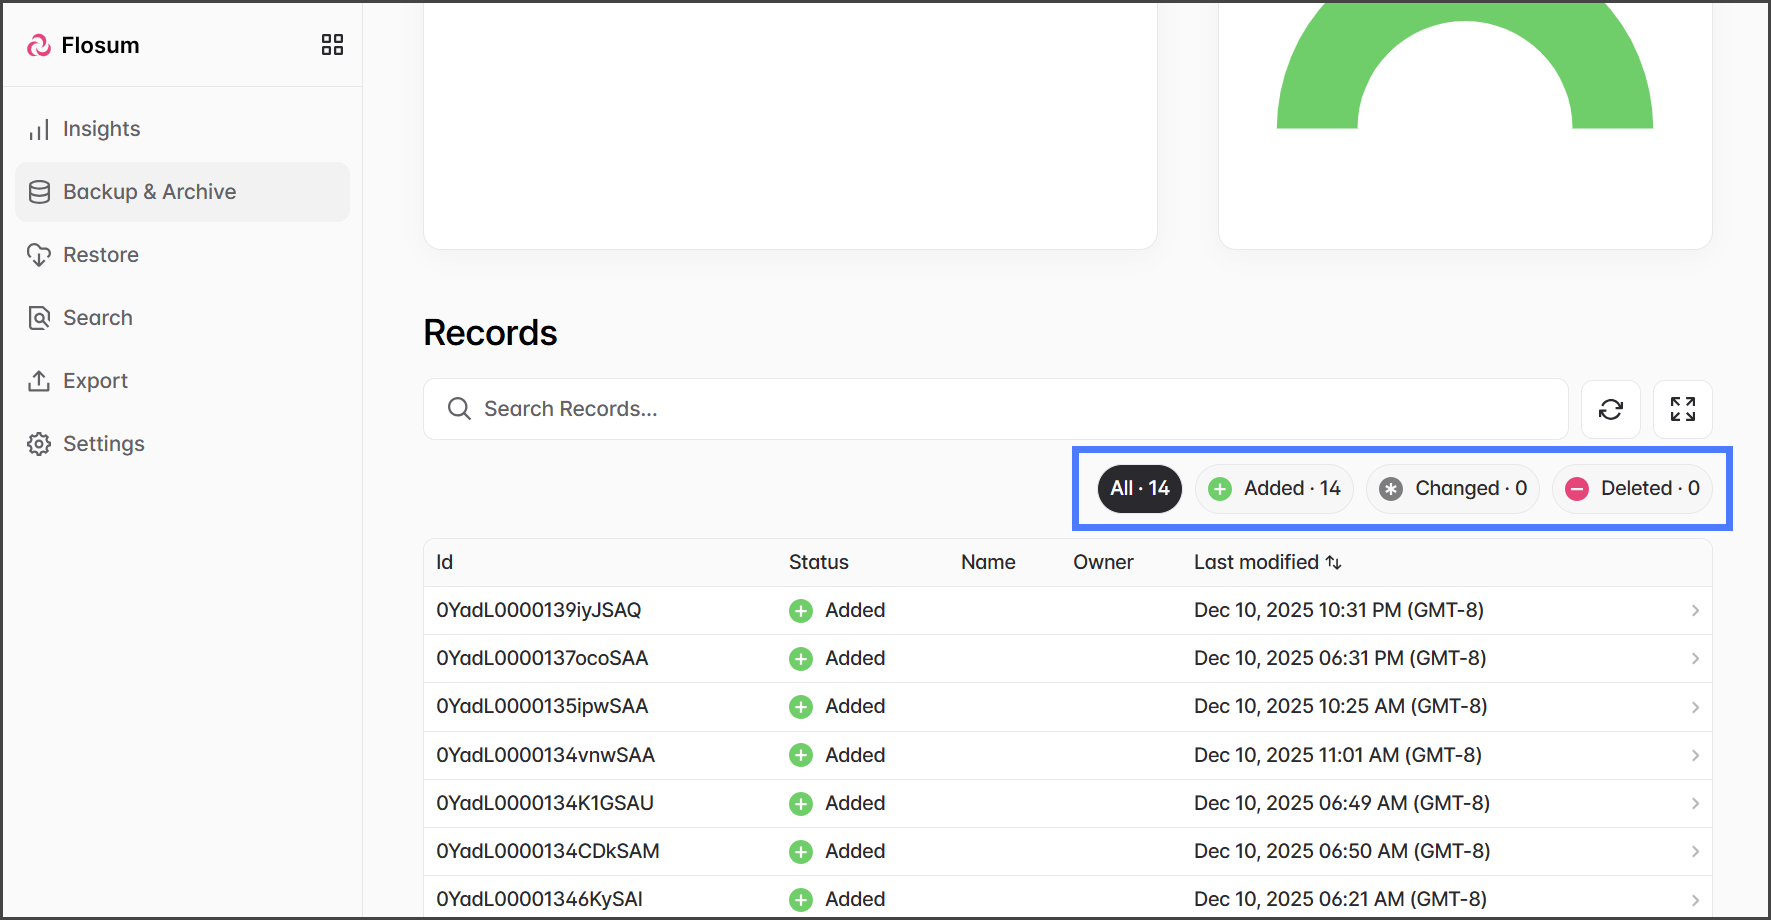Filter records by Changed status
The height and width of the screenshot is (920, 1771).
click(x=1452, y=489)
